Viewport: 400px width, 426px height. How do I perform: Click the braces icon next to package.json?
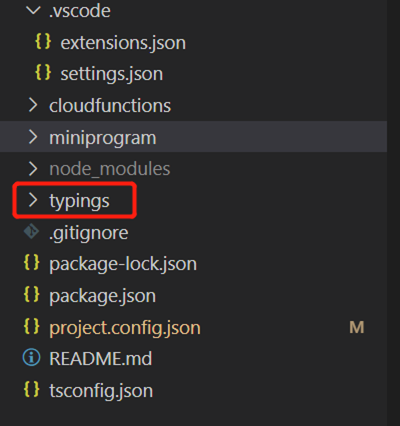[32, 295]
